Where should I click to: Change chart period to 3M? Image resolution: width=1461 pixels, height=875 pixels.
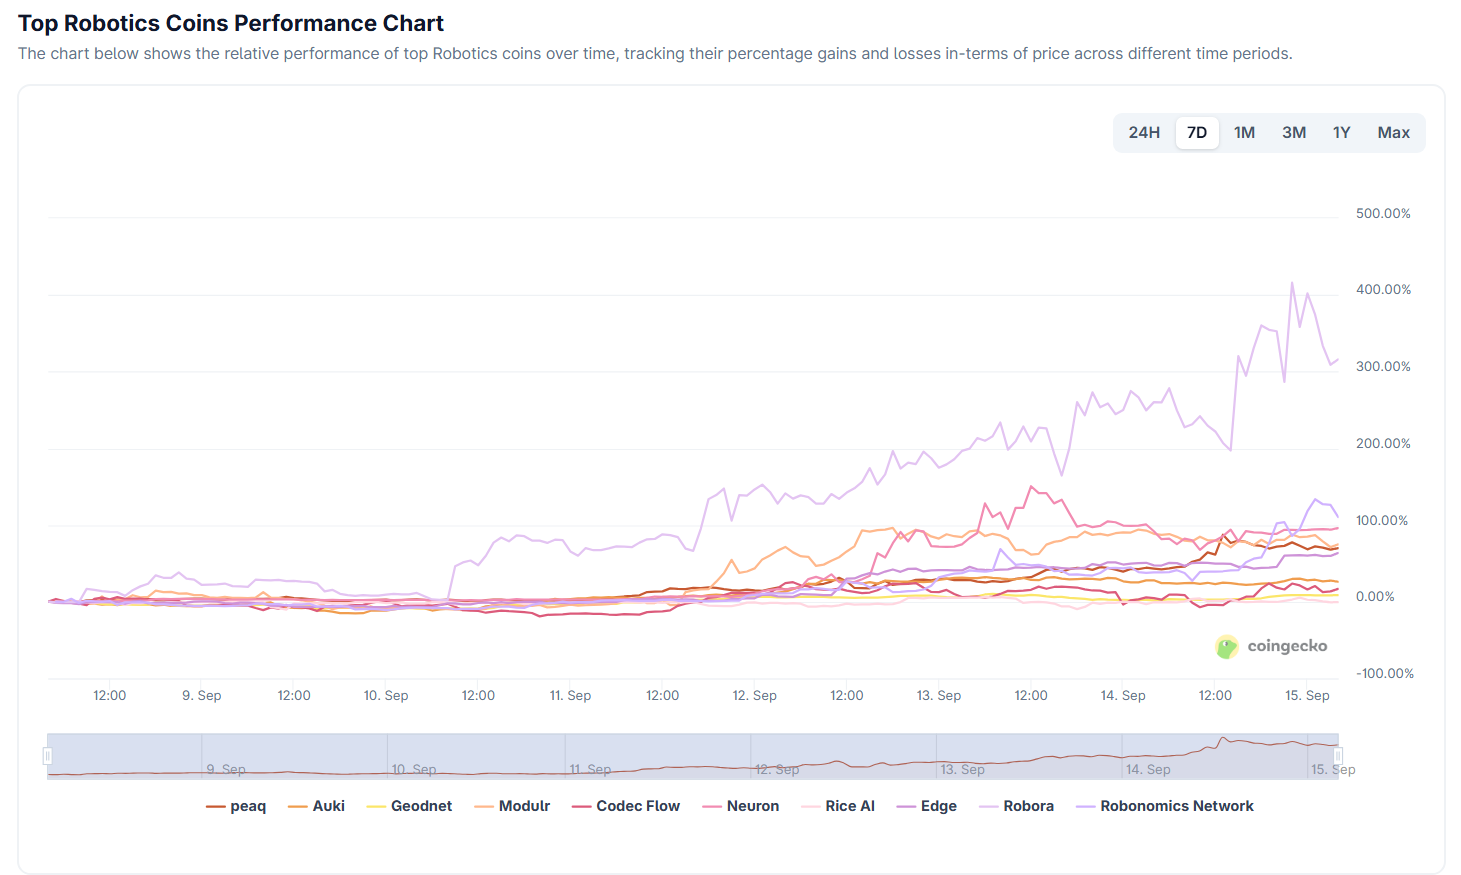pyautogui.click(x=1294, y=133)
